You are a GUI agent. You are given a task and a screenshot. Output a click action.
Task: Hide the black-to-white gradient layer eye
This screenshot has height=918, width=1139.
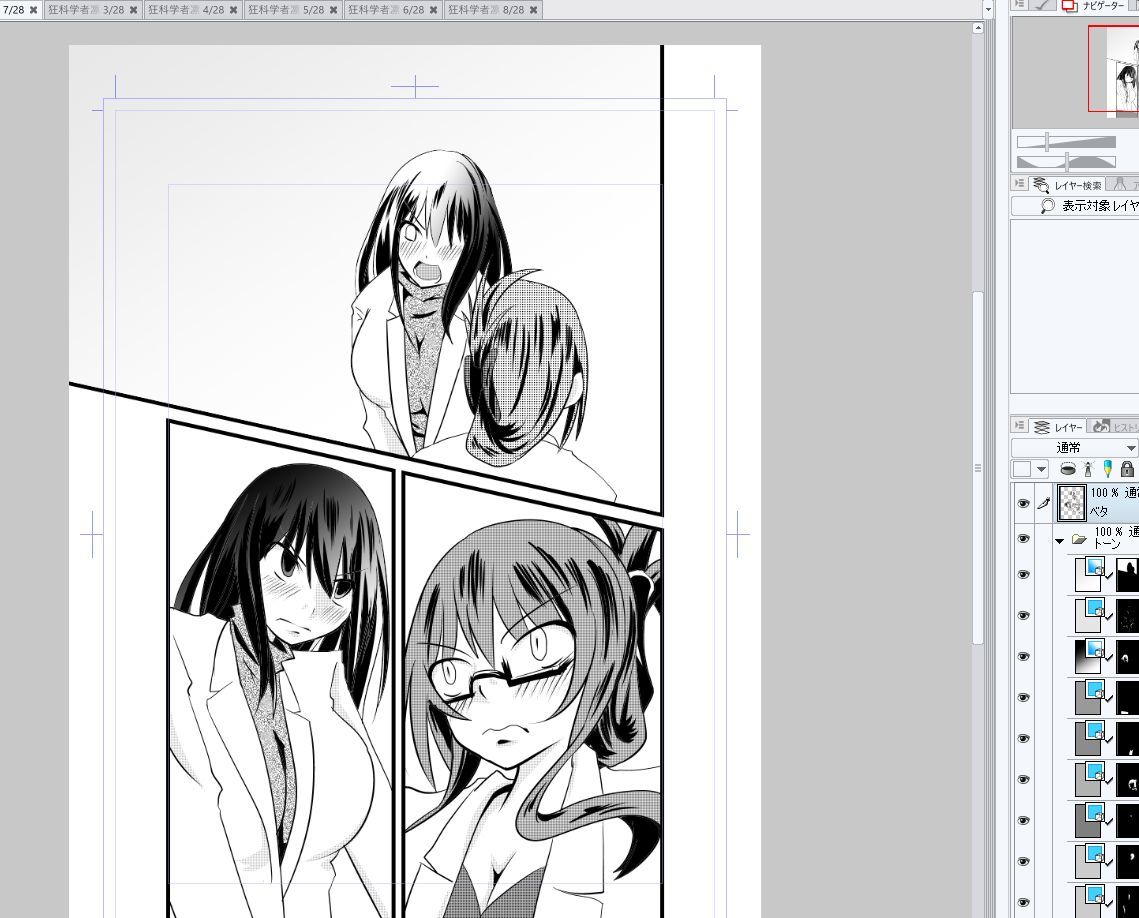tap(1024, 657)
